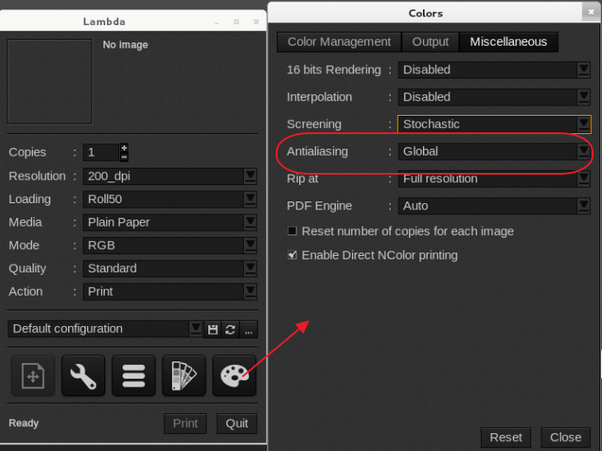Switch to the Color Management tab
Screen dimensions: 602x451
tap(339, 42)
